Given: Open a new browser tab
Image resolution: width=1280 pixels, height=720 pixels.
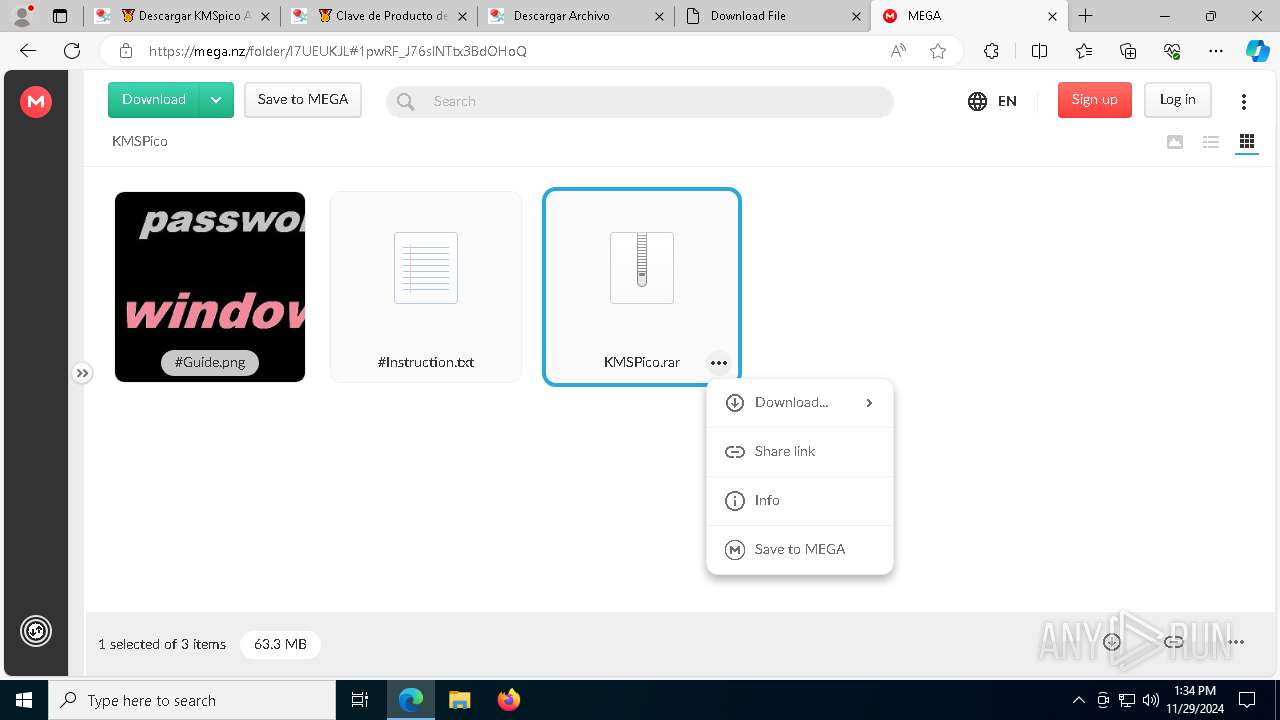Looking at the screenshot, I should 1086,16.
